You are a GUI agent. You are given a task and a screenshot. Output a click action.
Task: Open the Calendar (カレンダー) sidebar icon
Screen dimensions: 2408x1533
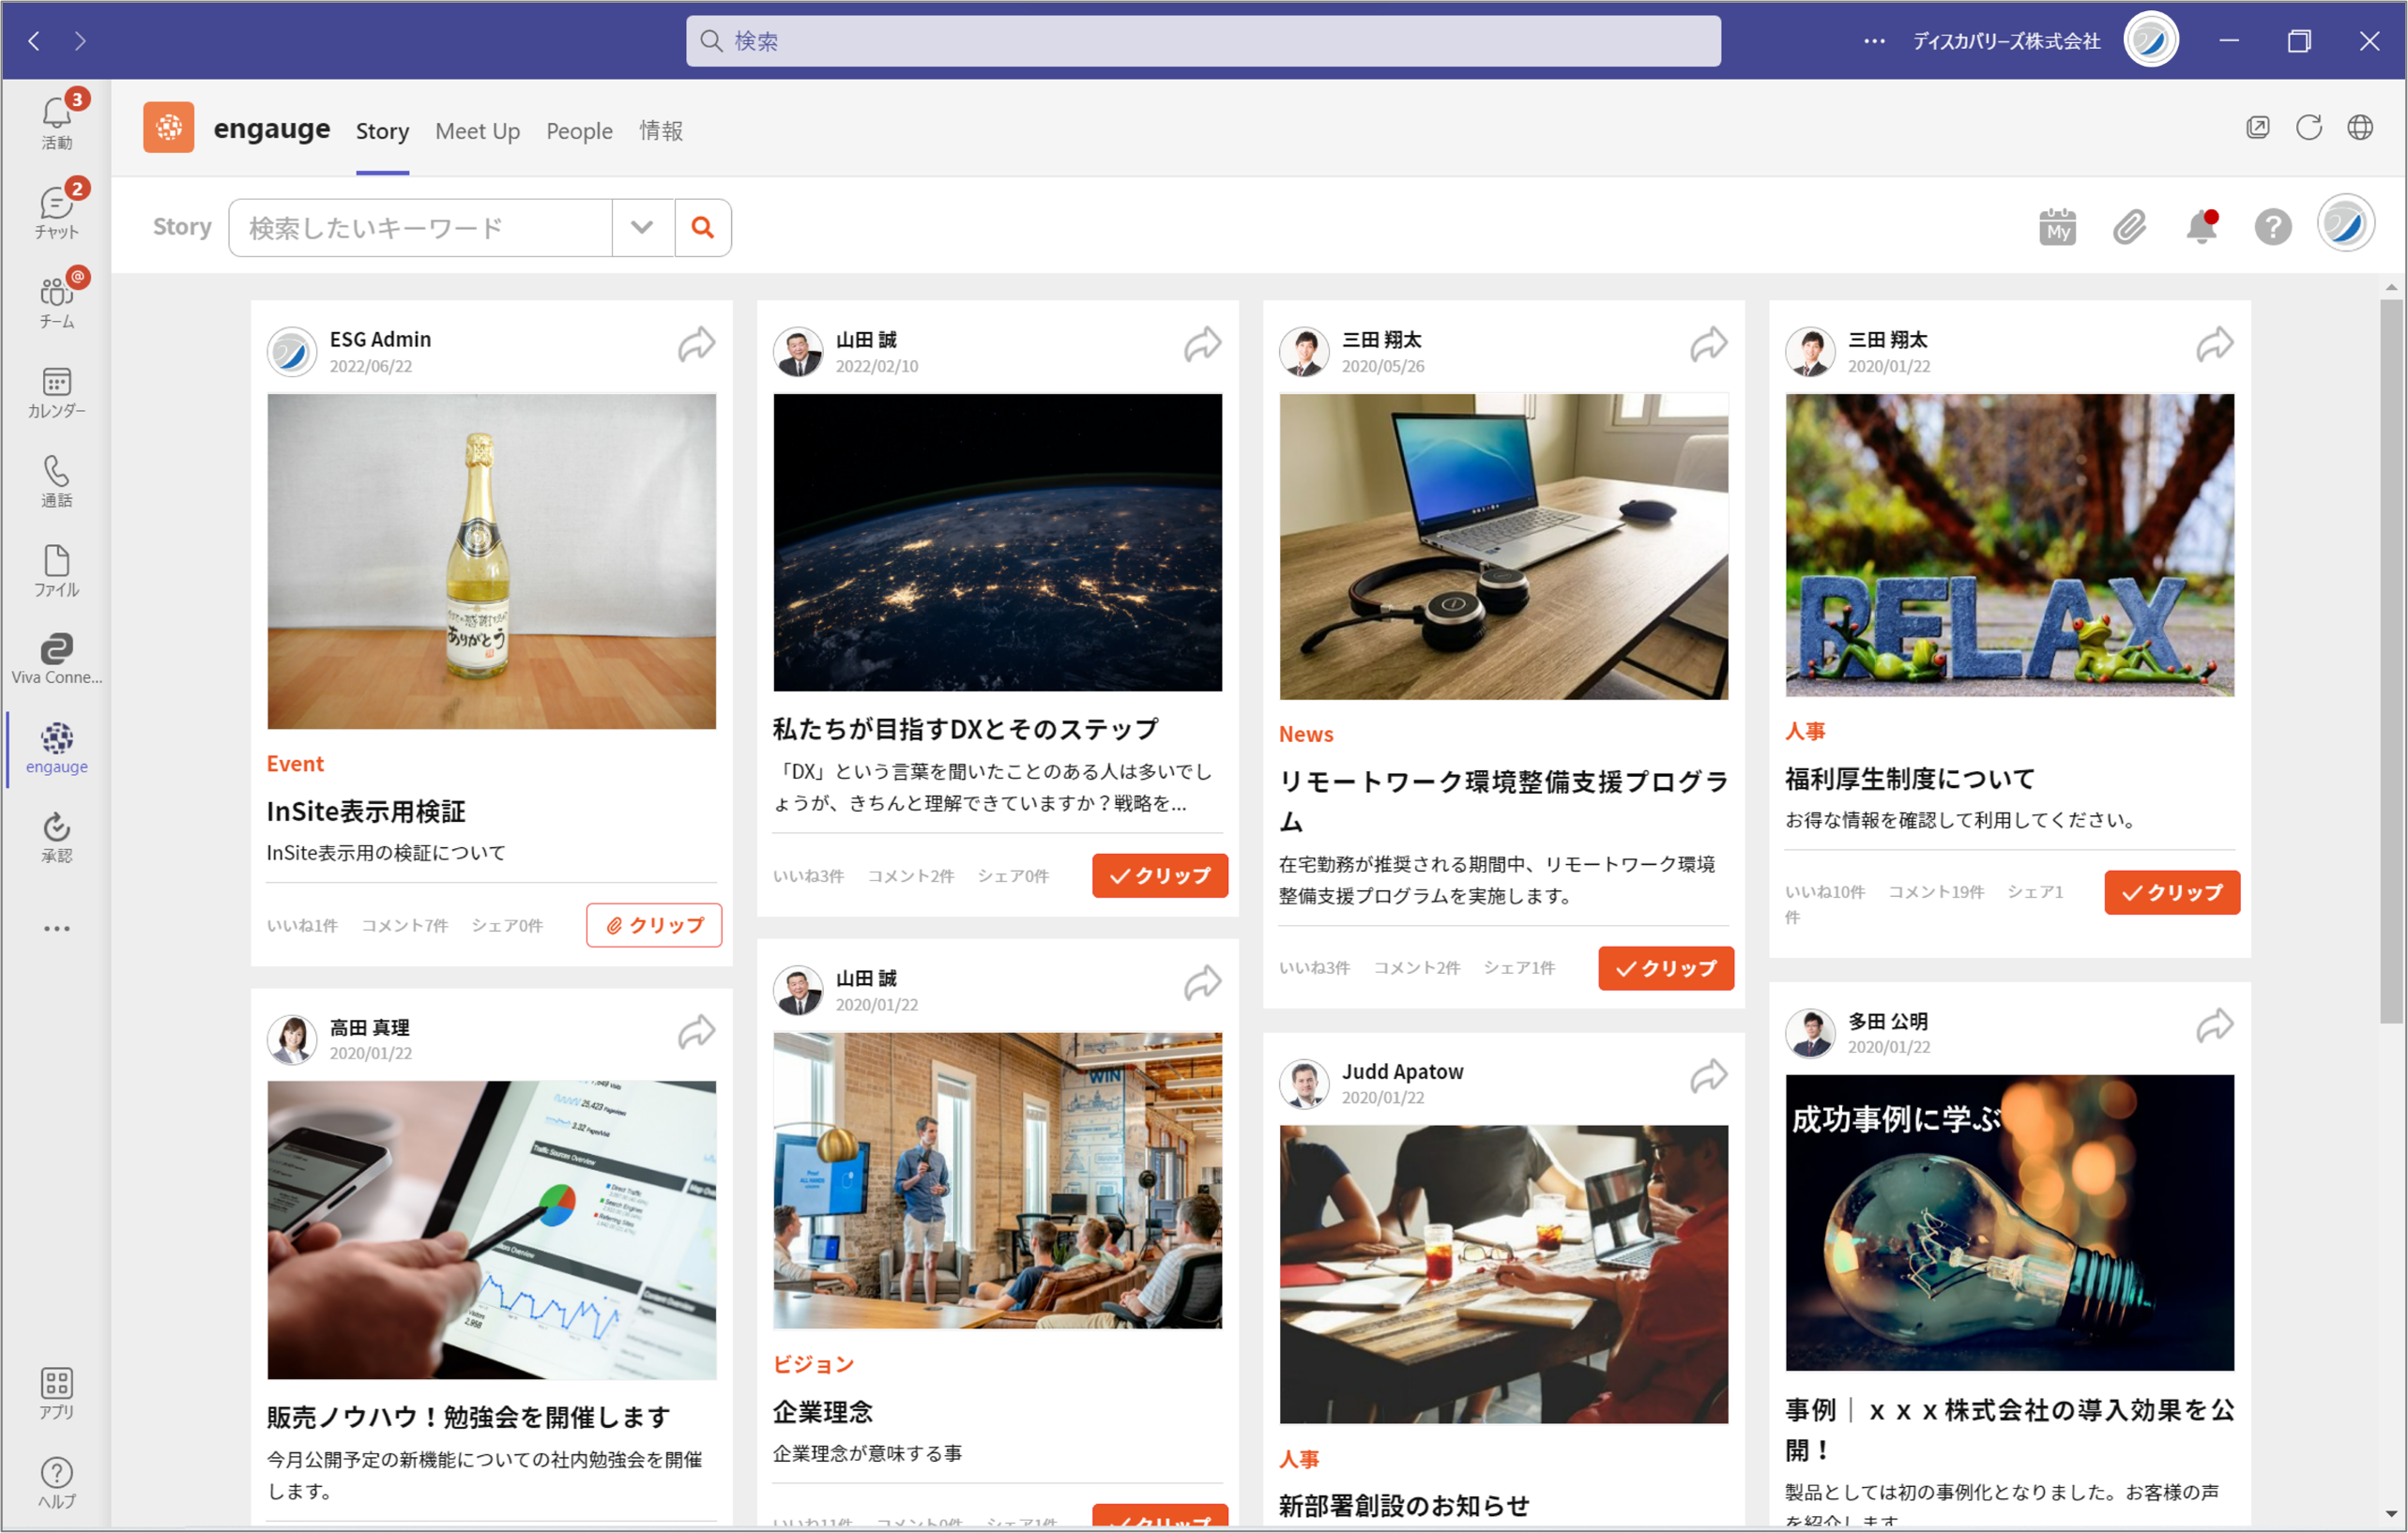(x=56, y=390)
